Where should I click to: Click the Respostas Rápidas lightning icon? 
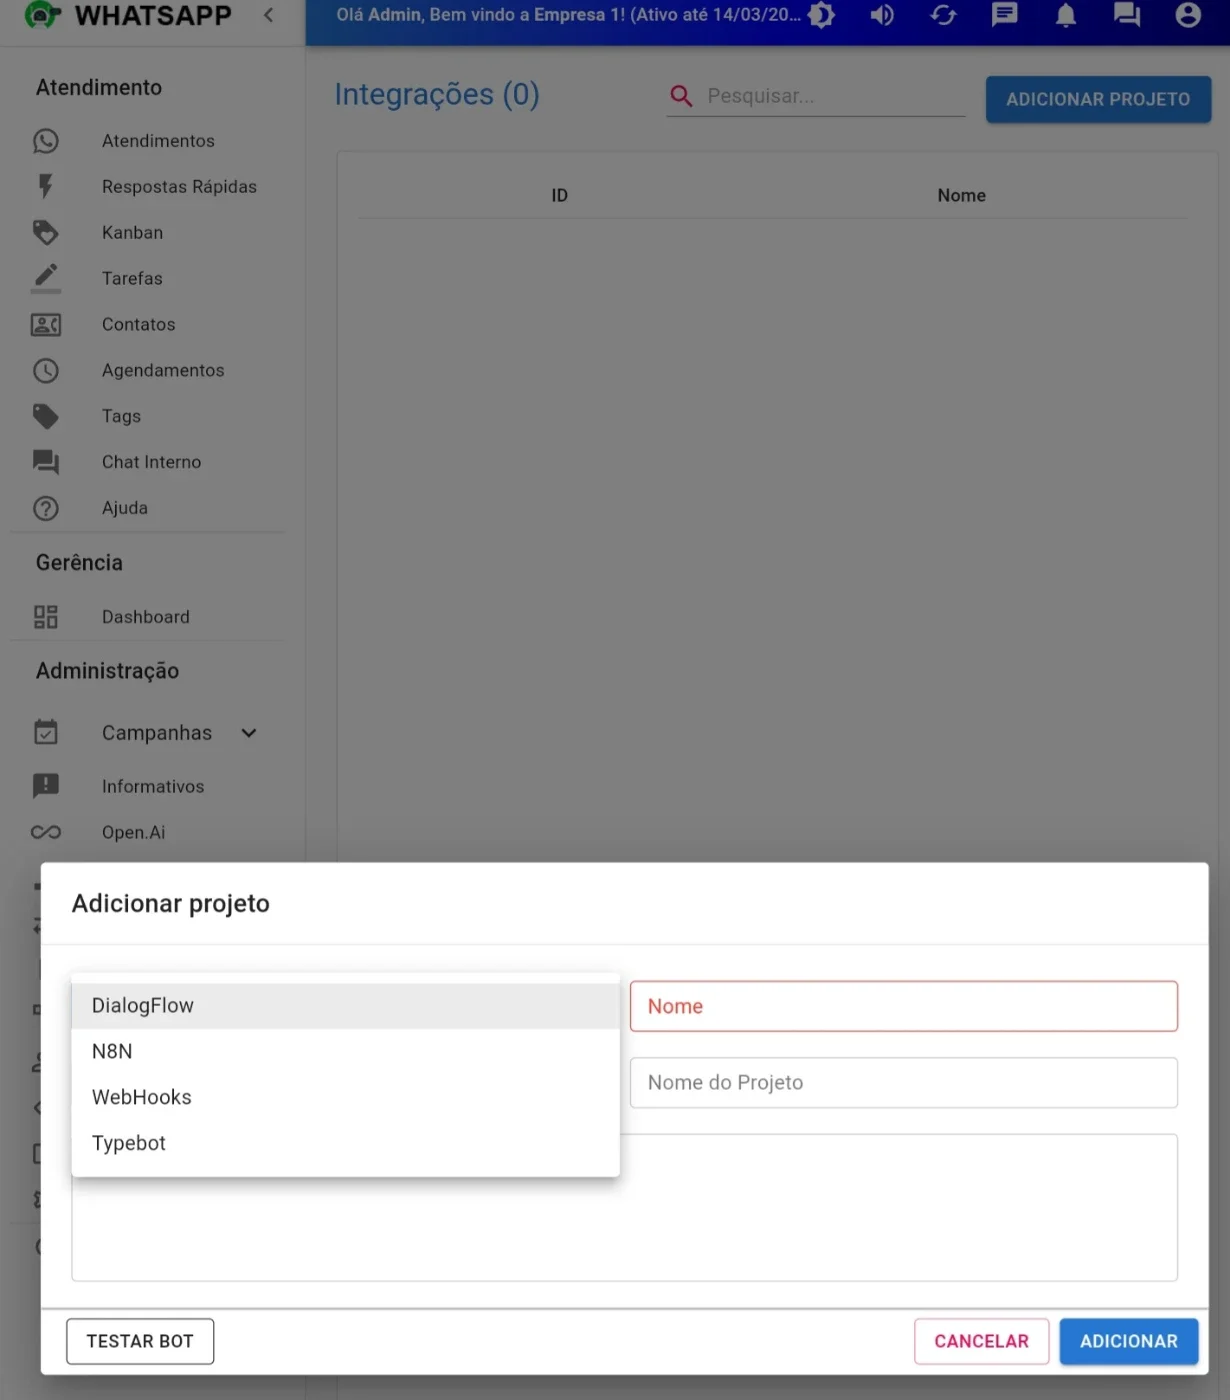click(45, 187)
